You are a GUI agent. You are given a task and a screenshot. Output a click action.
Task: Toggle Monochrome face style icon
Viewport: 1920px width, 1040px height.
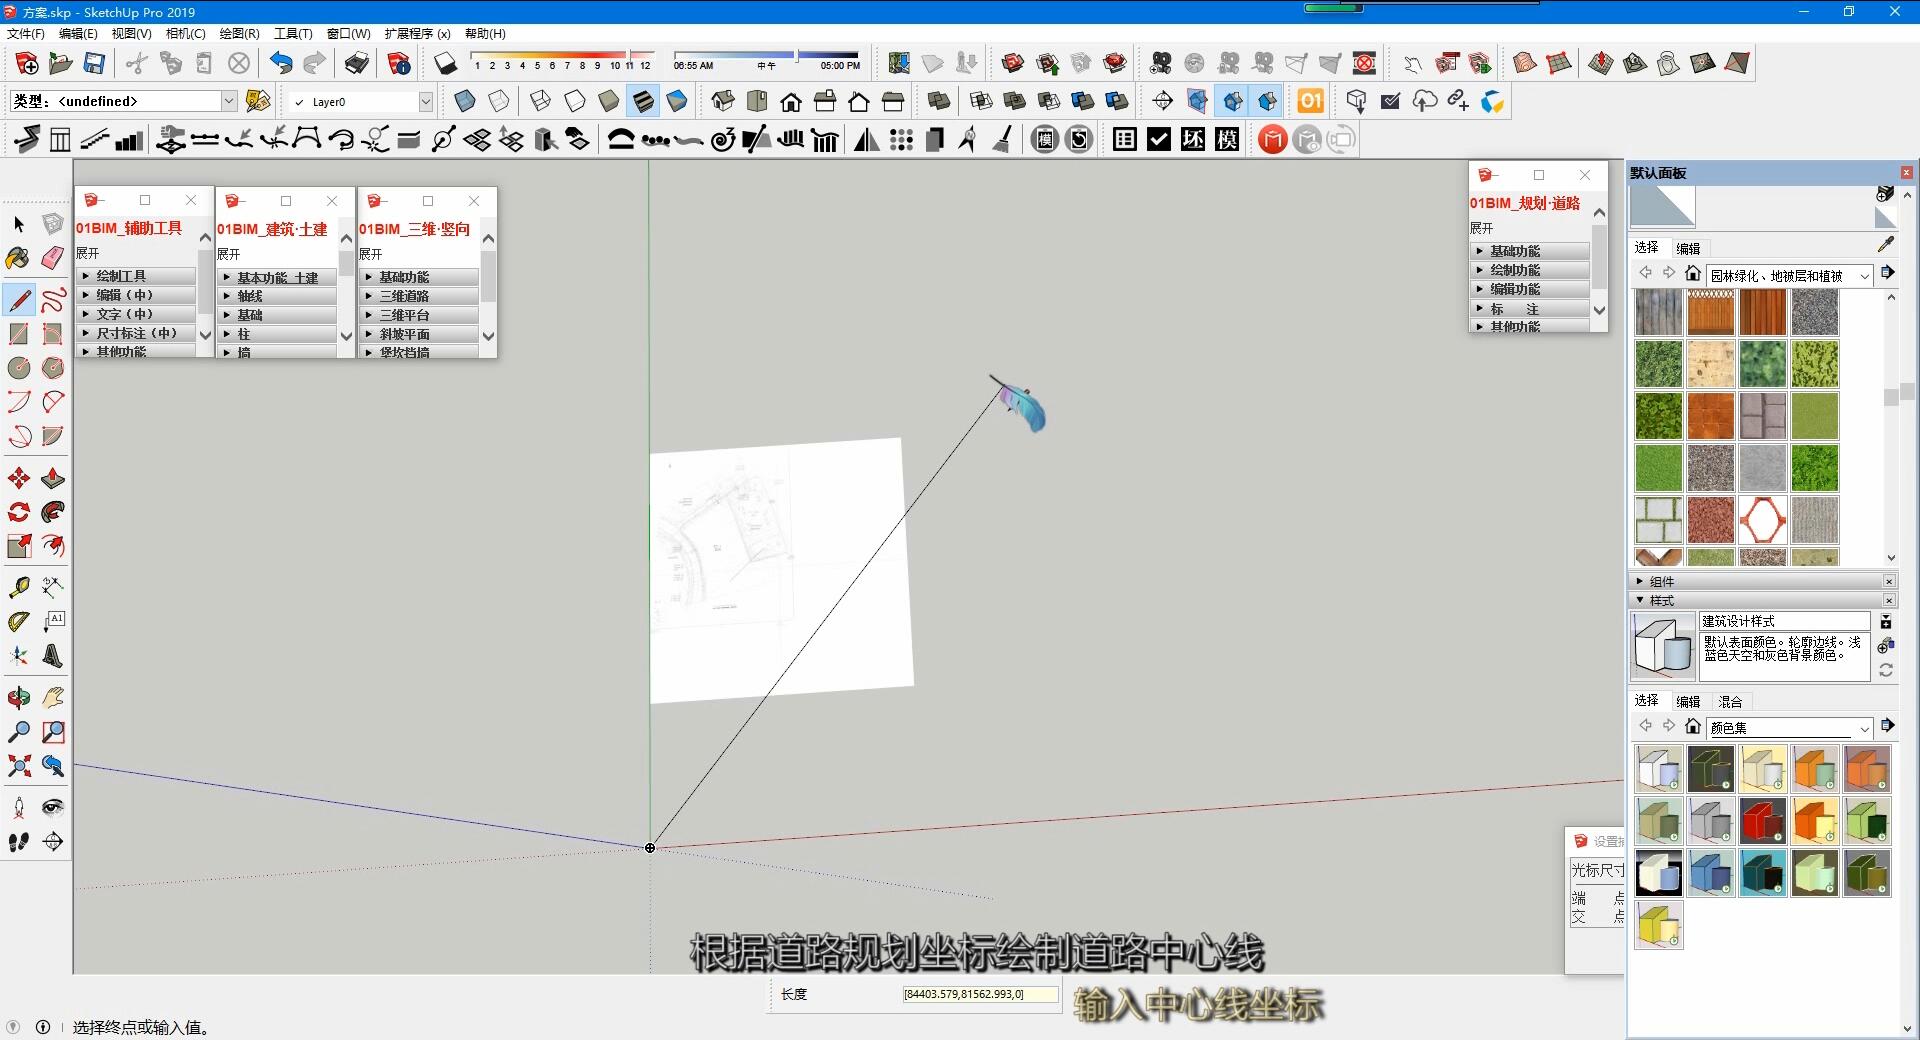pos(677,101)
